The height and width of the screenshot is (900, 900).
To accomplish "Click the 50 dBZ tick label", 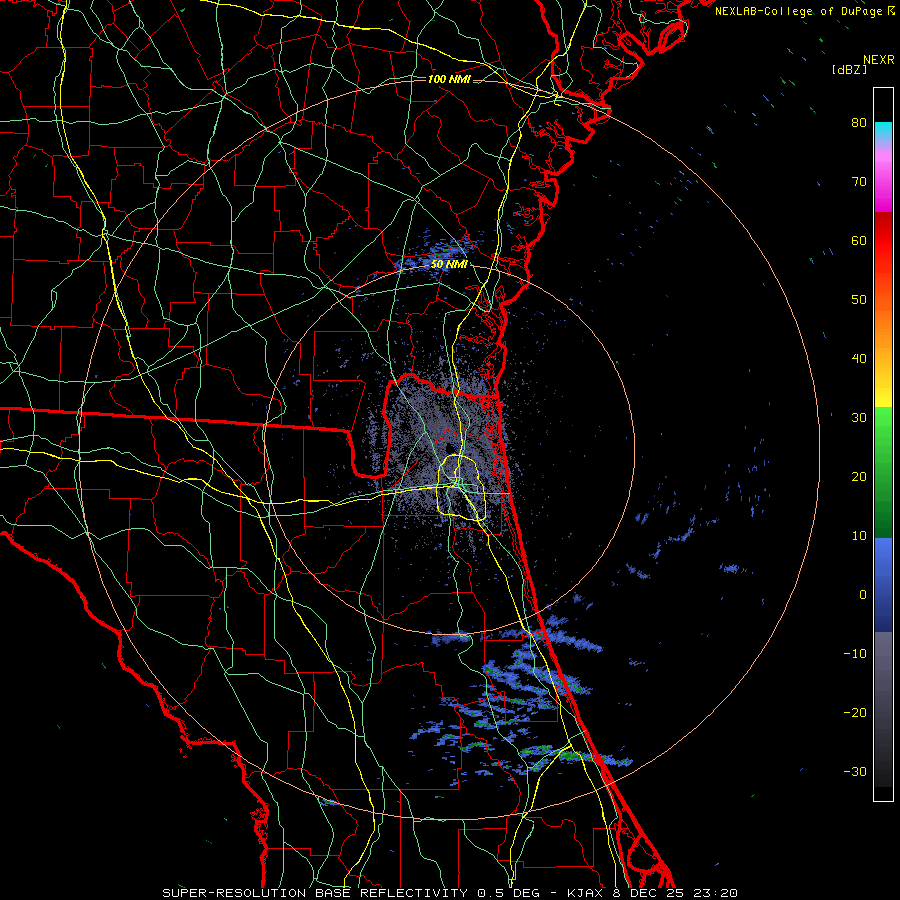I will click(859, 300).
